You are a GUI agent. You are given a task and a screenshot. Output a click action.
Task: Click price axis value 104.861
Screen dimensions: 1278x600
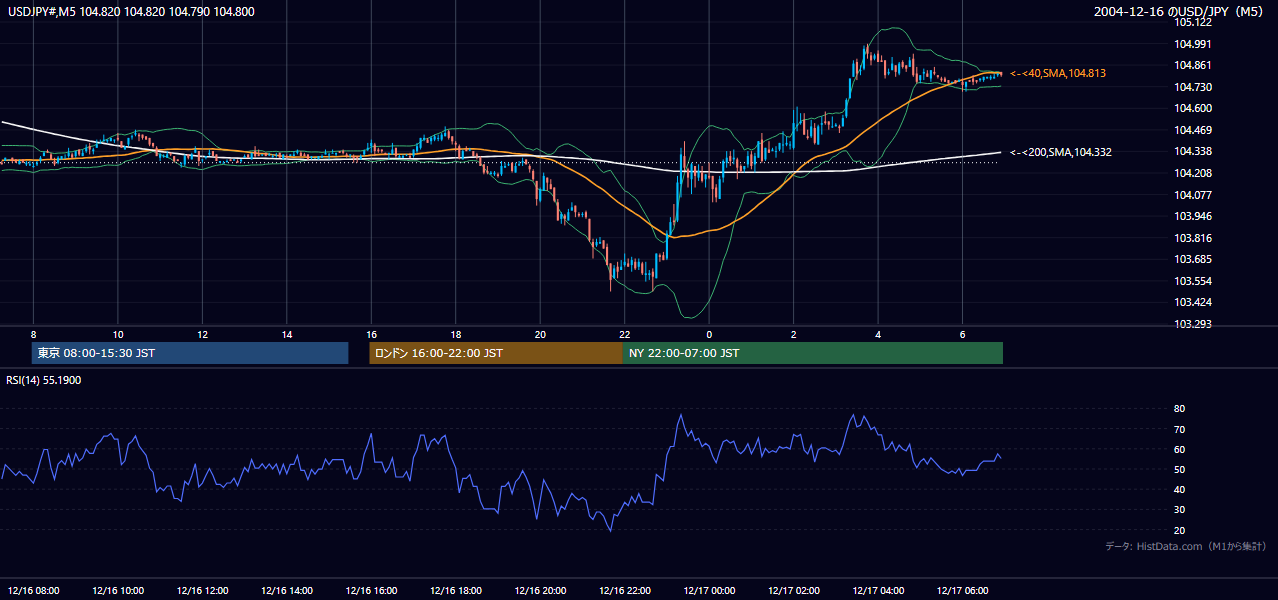[1193, 65]
